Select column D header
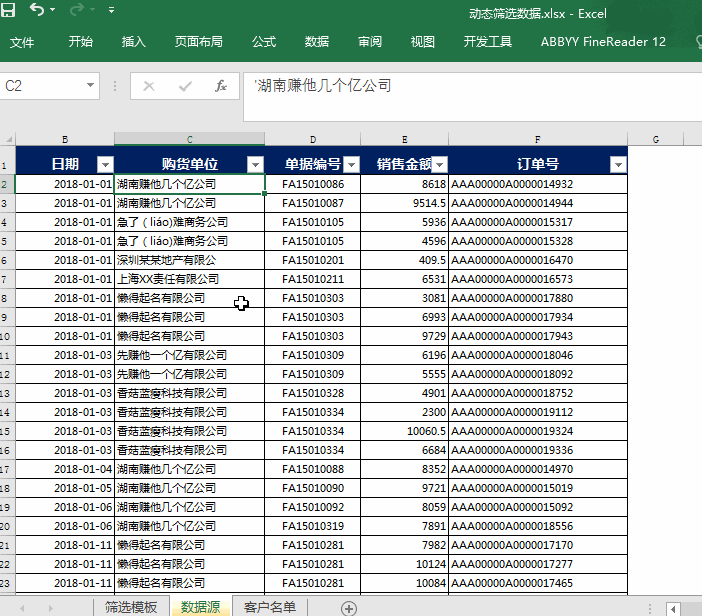Viewport: 702px width, 616px height. [312, 139]
